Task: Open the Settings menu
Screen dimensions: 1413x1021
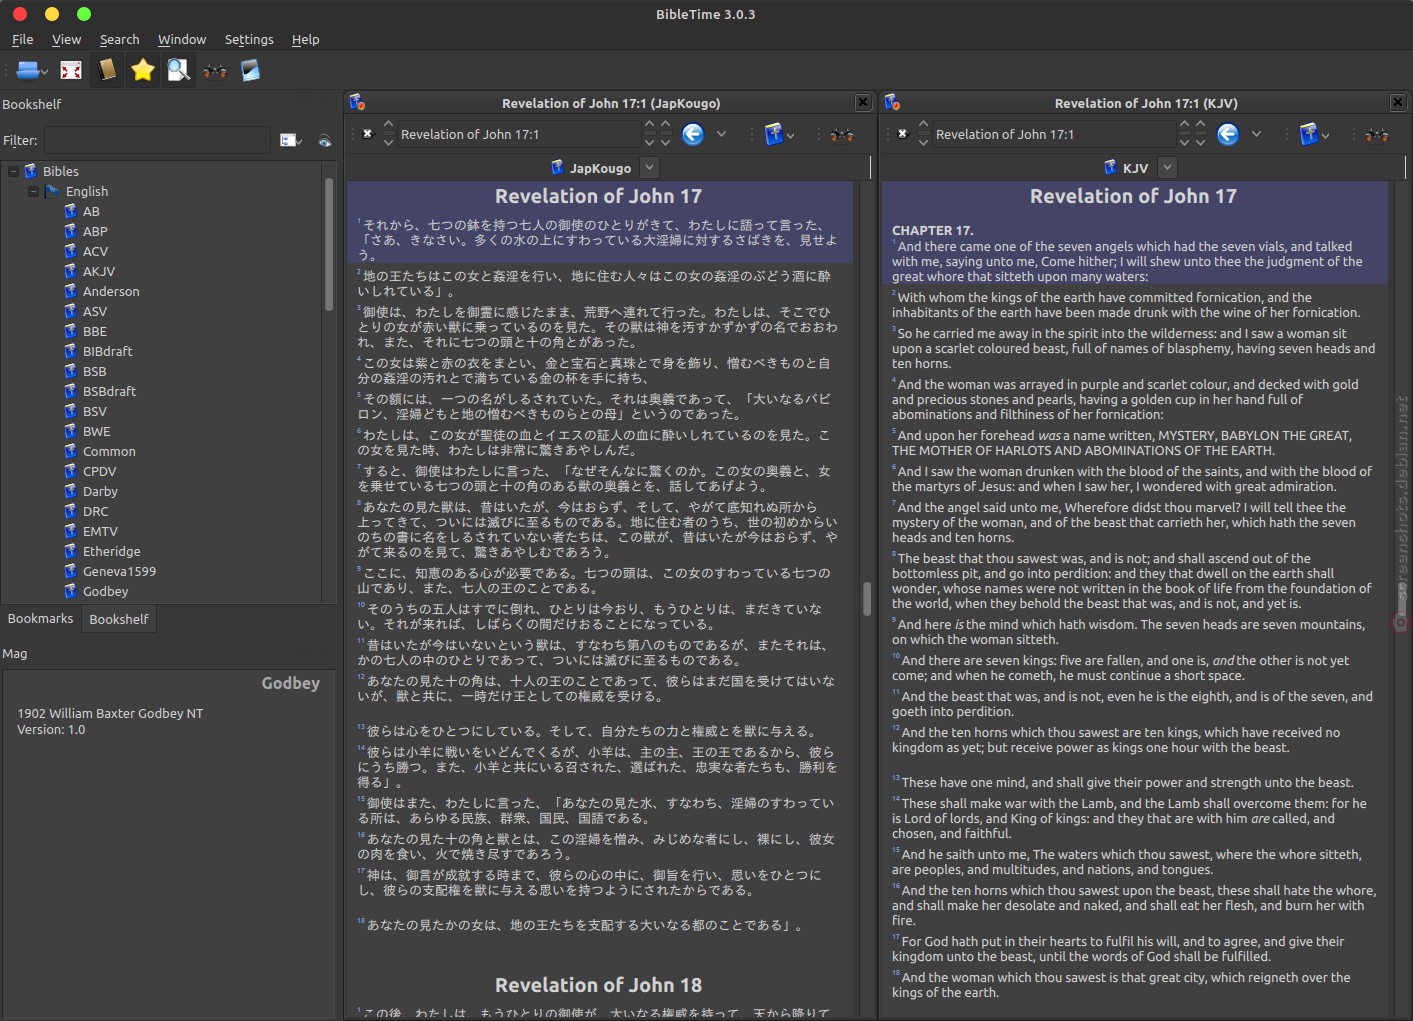Action: coord(249,40)
